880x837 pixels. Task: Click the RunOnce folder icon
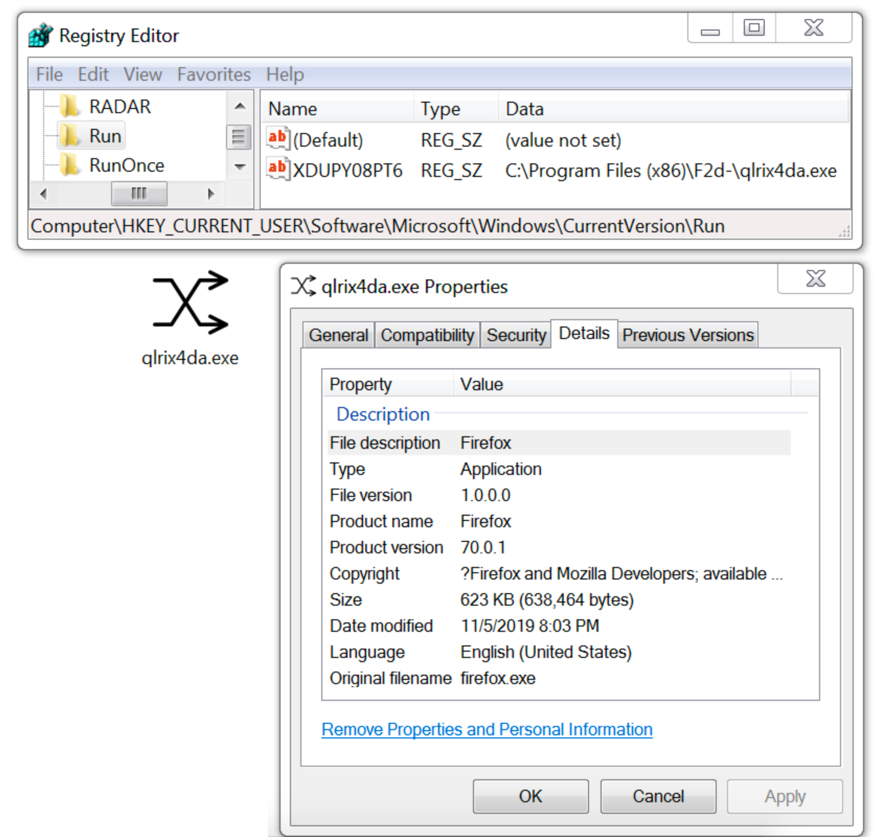click(x=69, y=165)
